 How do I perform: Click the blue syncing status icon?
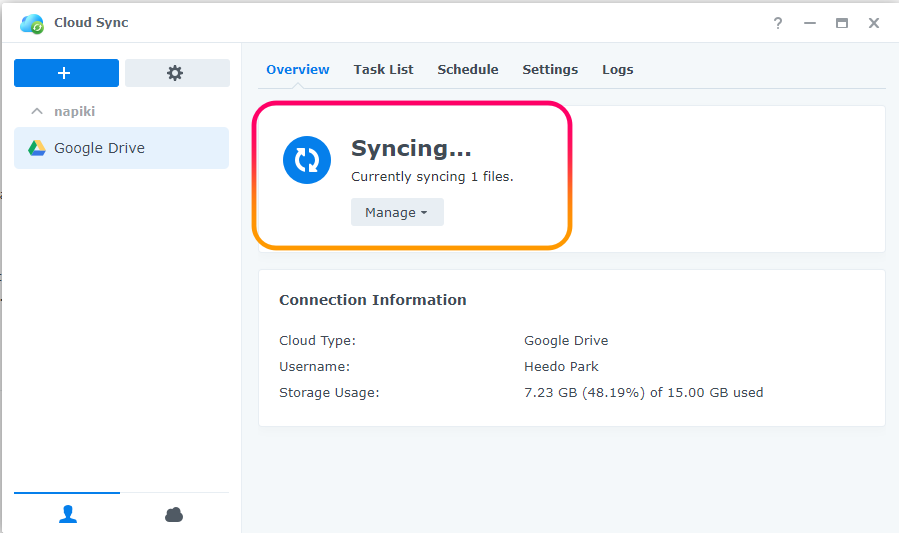pos(307,160)
